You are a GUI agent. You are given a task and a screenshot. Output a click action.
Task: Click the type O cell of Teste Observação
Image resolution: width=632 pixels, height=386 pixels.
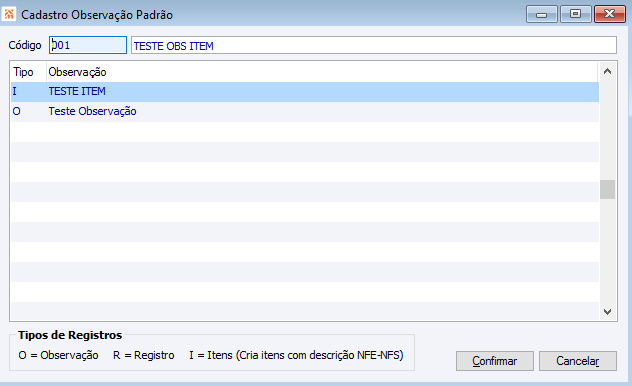[28, 112]
